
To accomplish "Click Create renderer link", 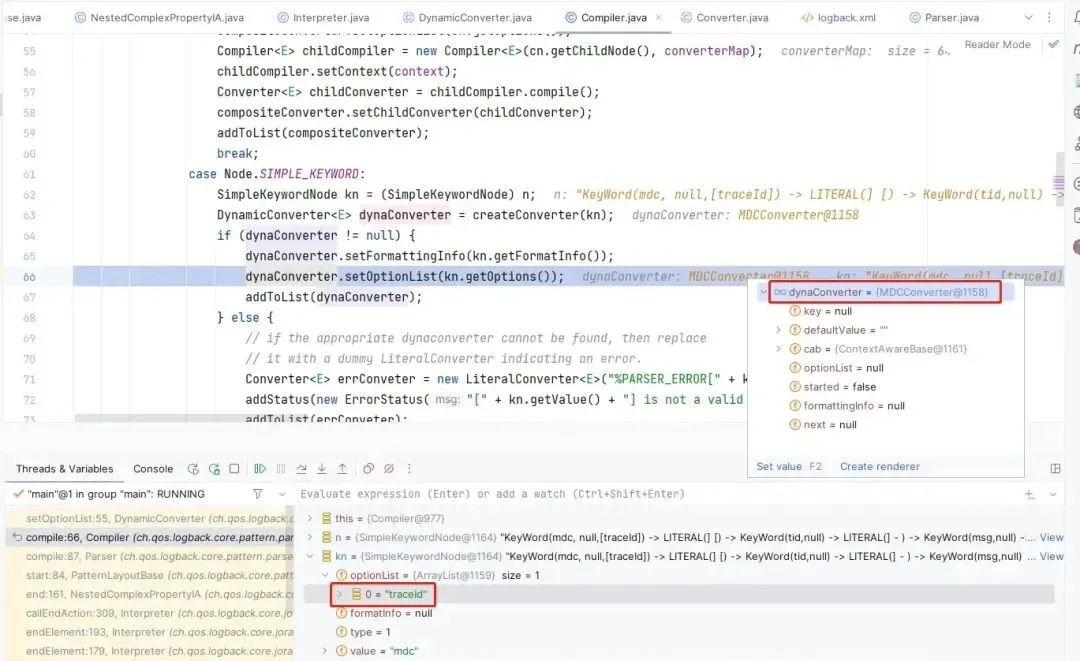I will coord(880,466).
